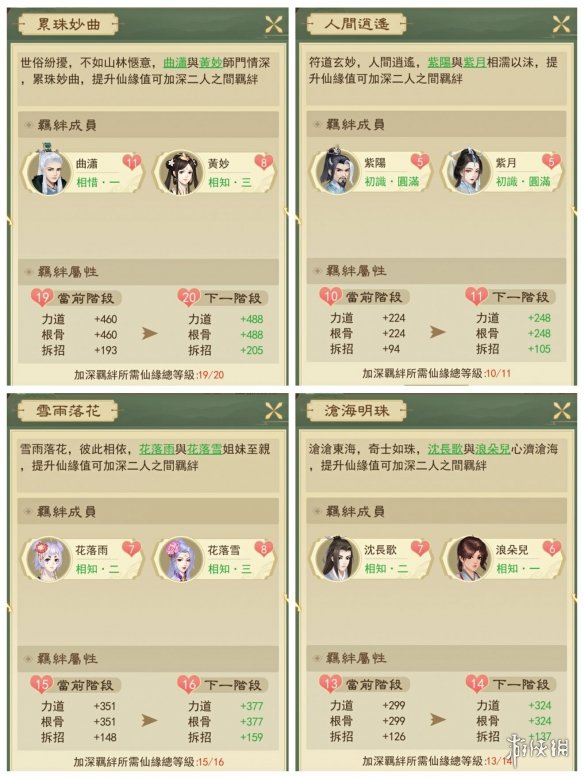
Task: Open the 黃妙 character link in description
Action: coord(210,63)
